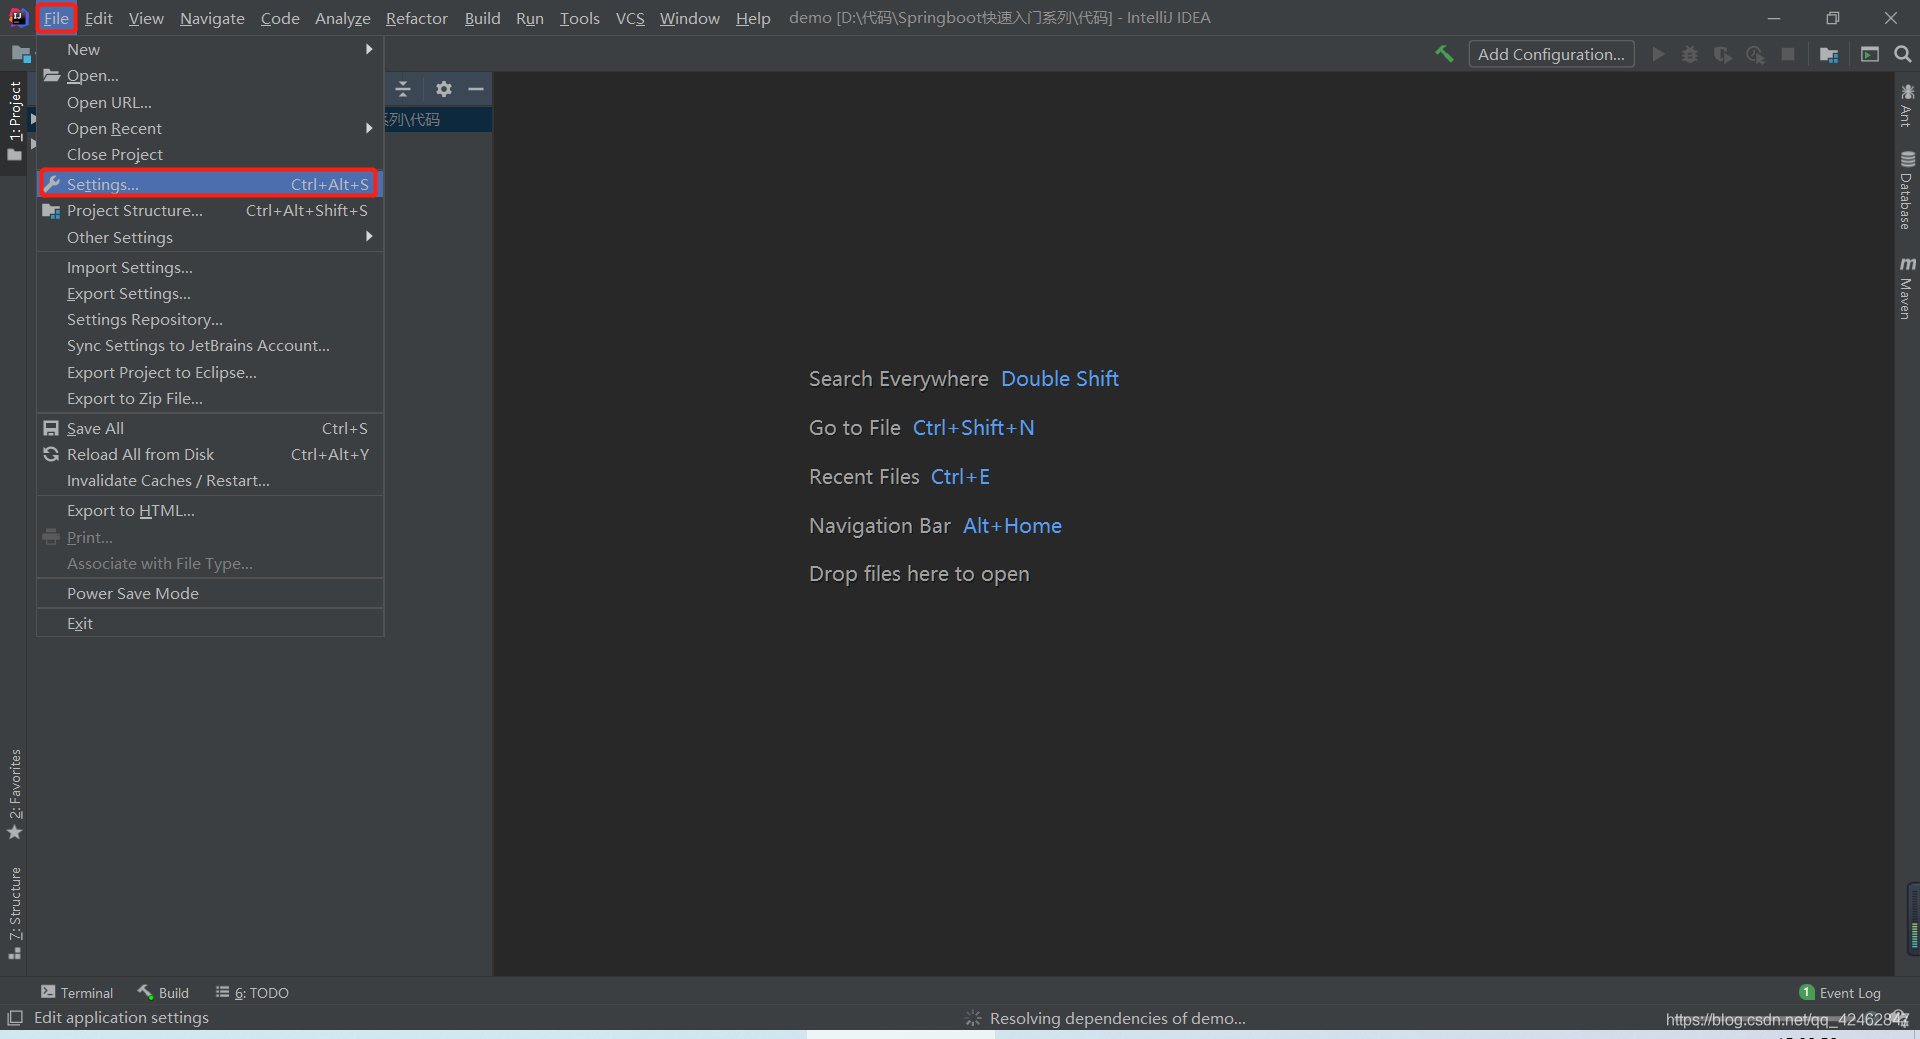The width and height of the screenshot is (1920, 1039).
Task: Toggle tool window bars icon in status bar
Action: click(14, 1018)
